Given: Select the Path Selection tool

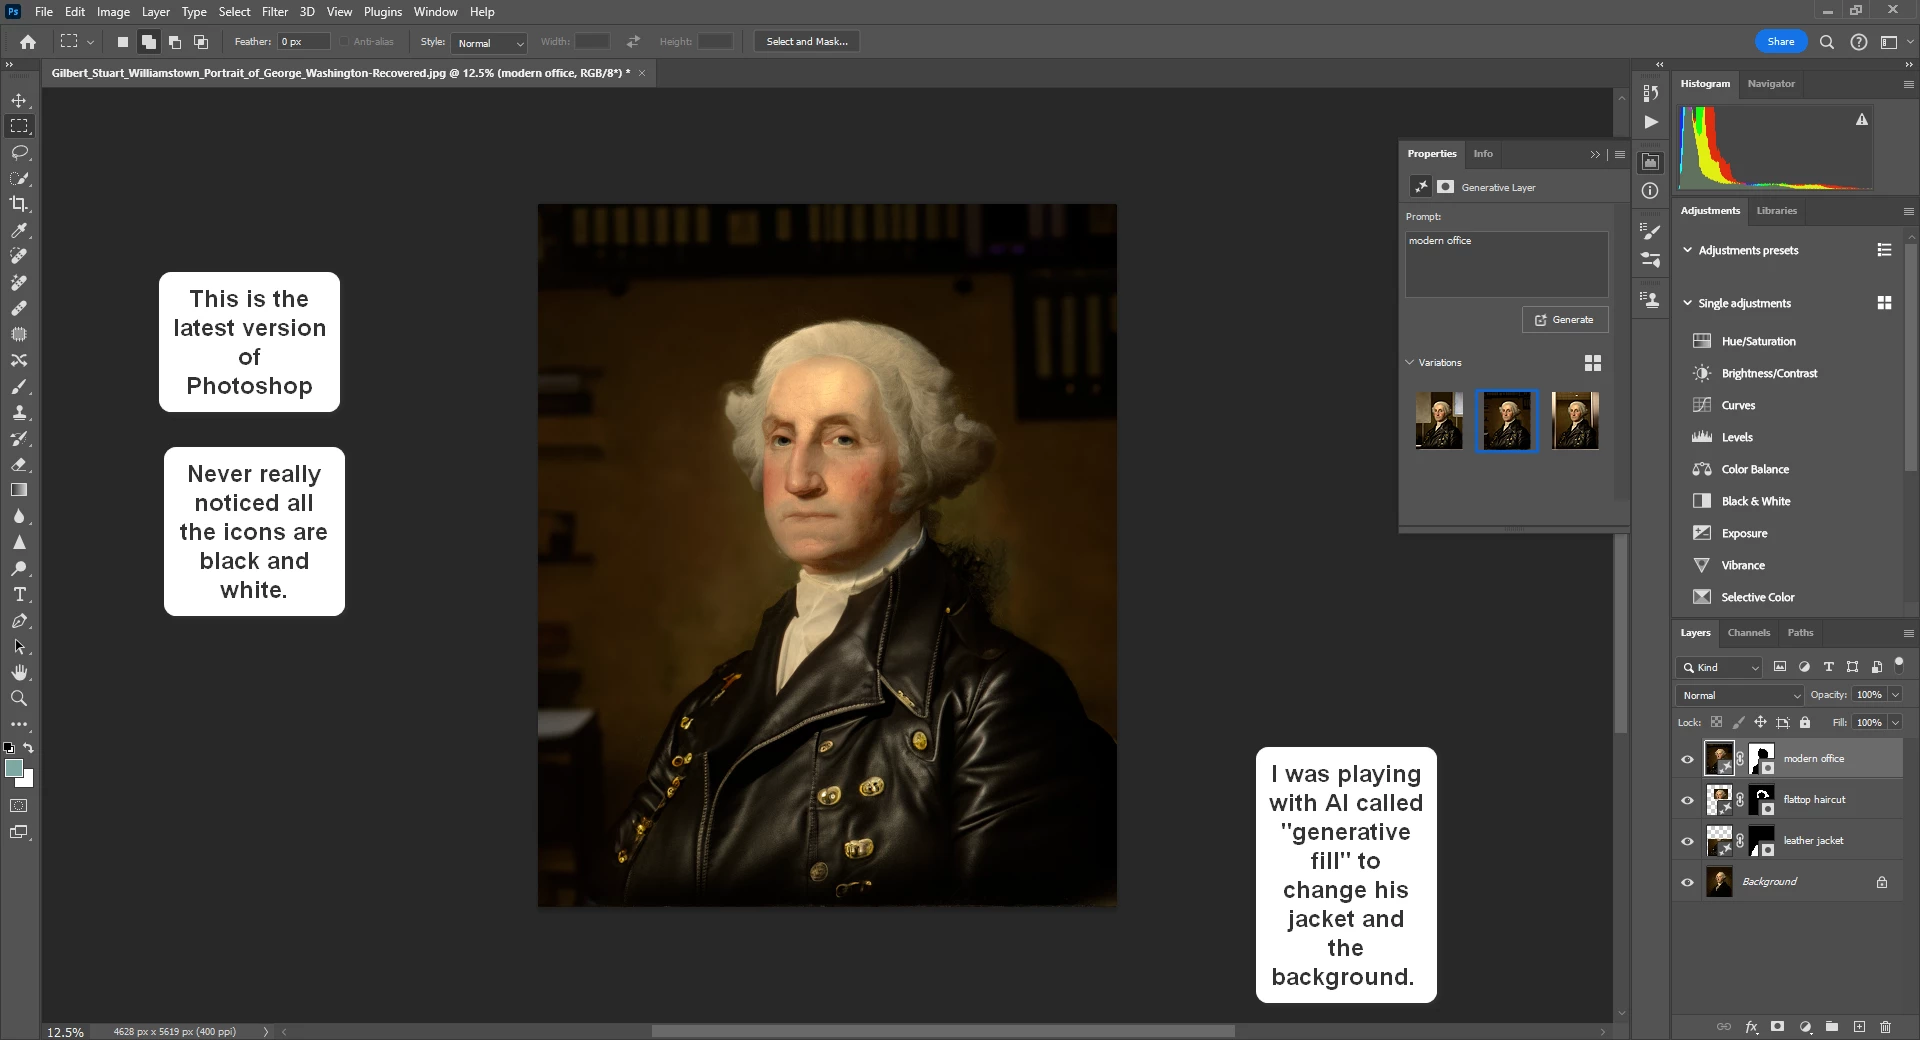Looking at the screenshot, I should pos(19,646).
